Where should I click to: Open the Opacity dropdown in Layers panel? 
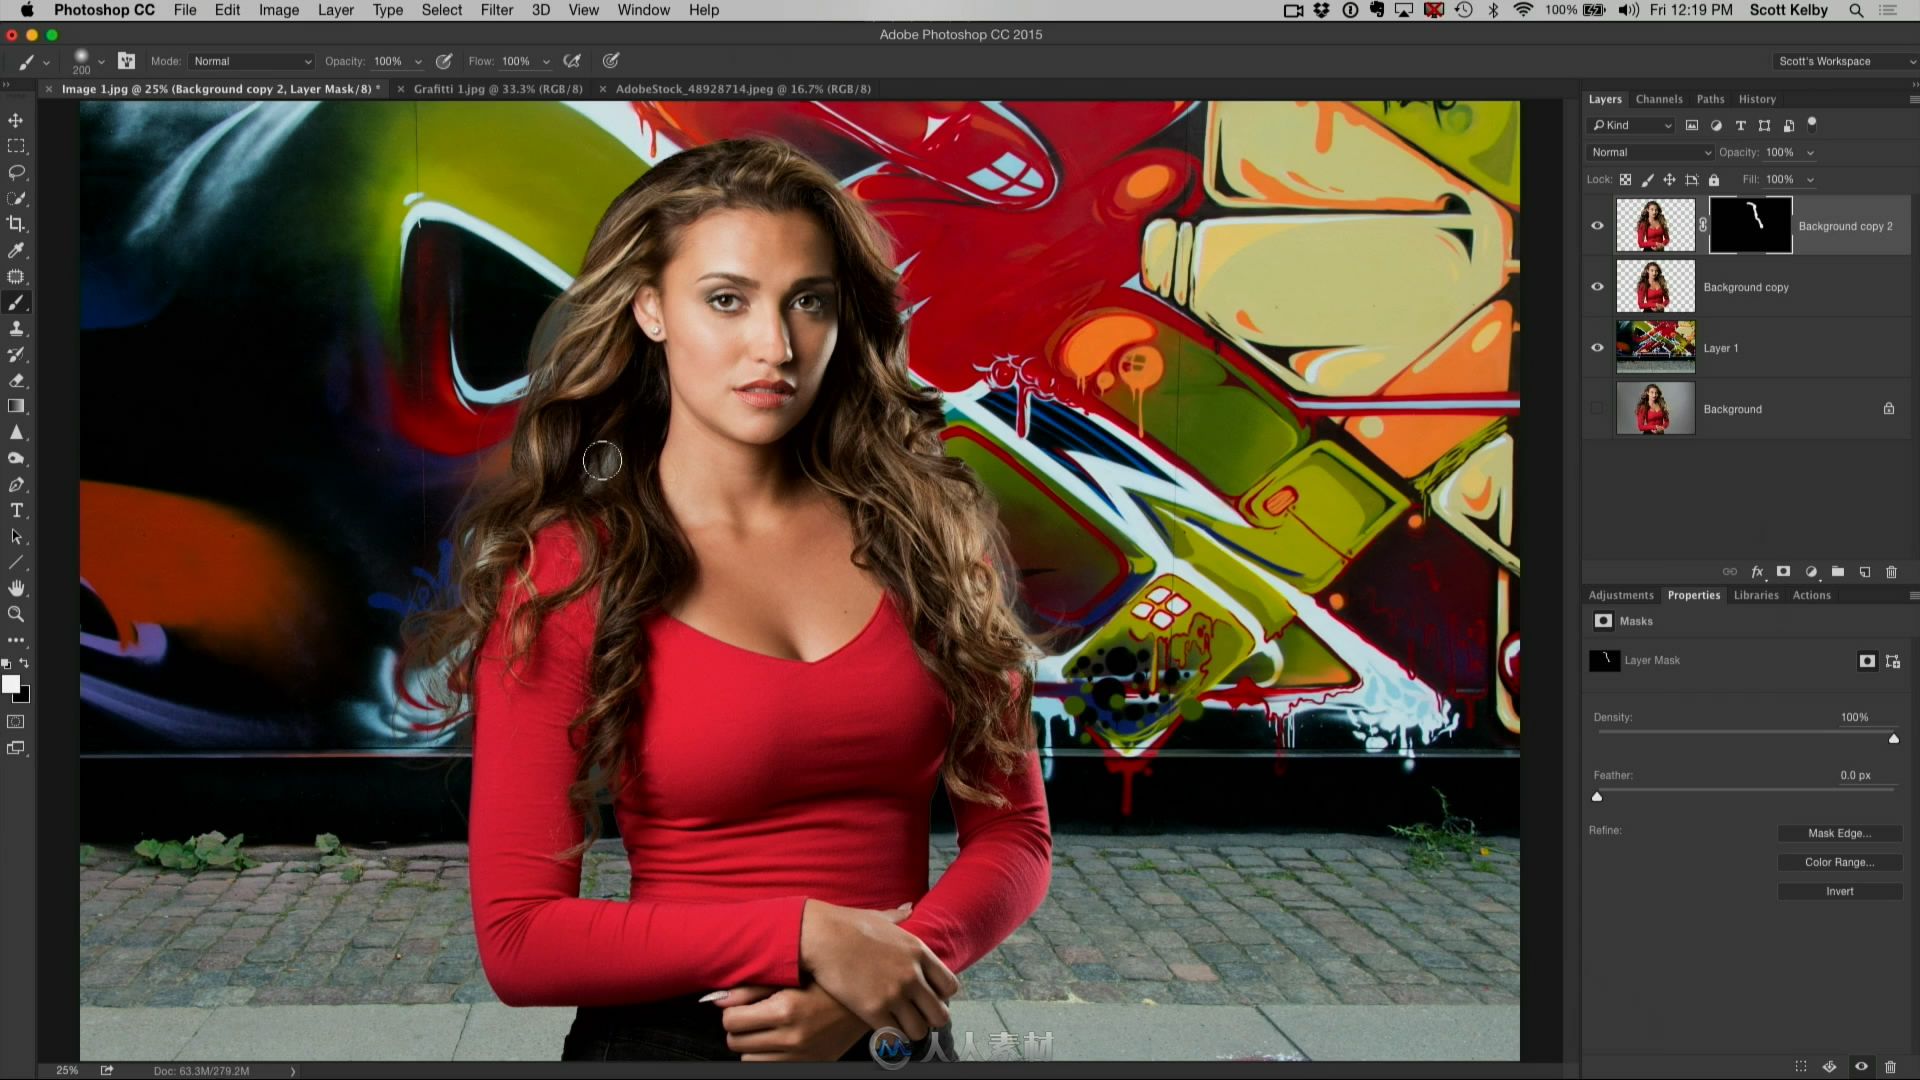(1813, 152)
